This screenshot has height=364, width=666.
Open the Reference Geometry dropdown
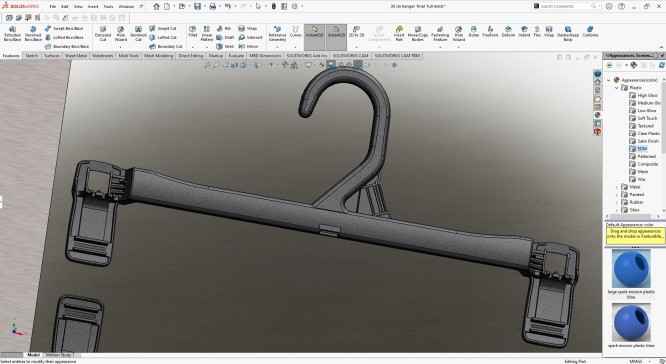click(x=277, y=47)
